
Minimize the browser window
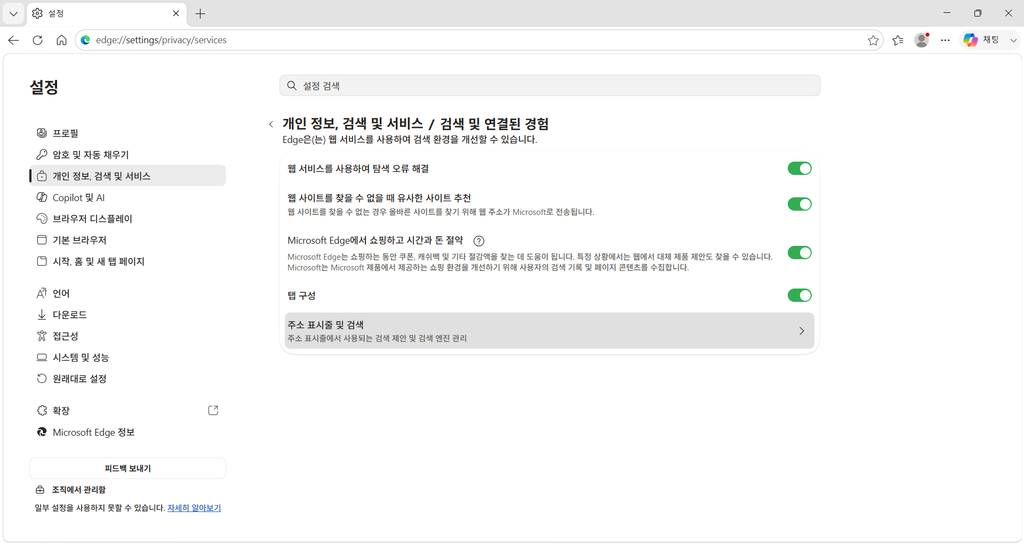point(947,13)
